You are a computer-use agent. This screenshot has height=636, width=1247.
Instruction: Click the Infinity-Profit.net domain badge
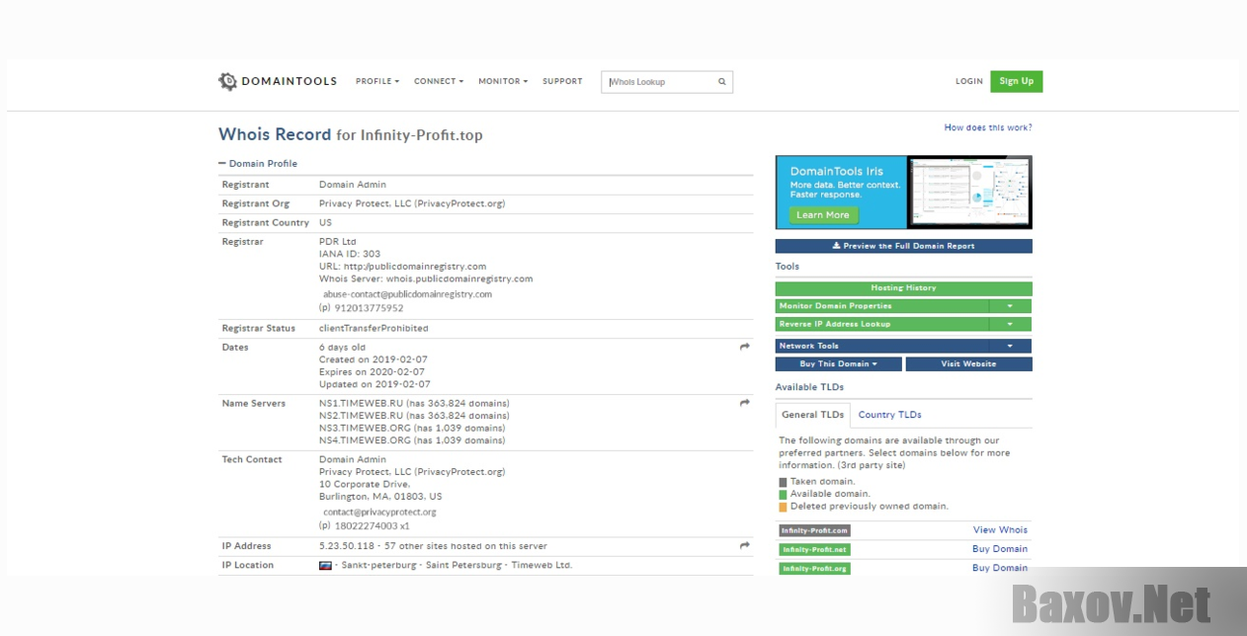tap(815, 550)
